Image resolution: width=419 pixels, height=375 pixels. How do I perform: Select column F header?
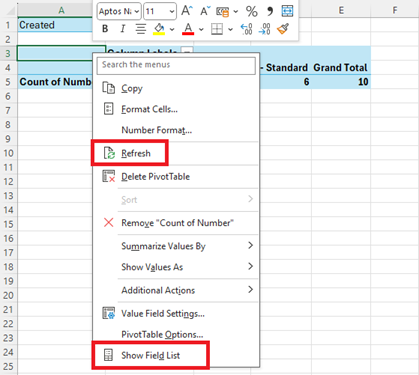[394, 10]
